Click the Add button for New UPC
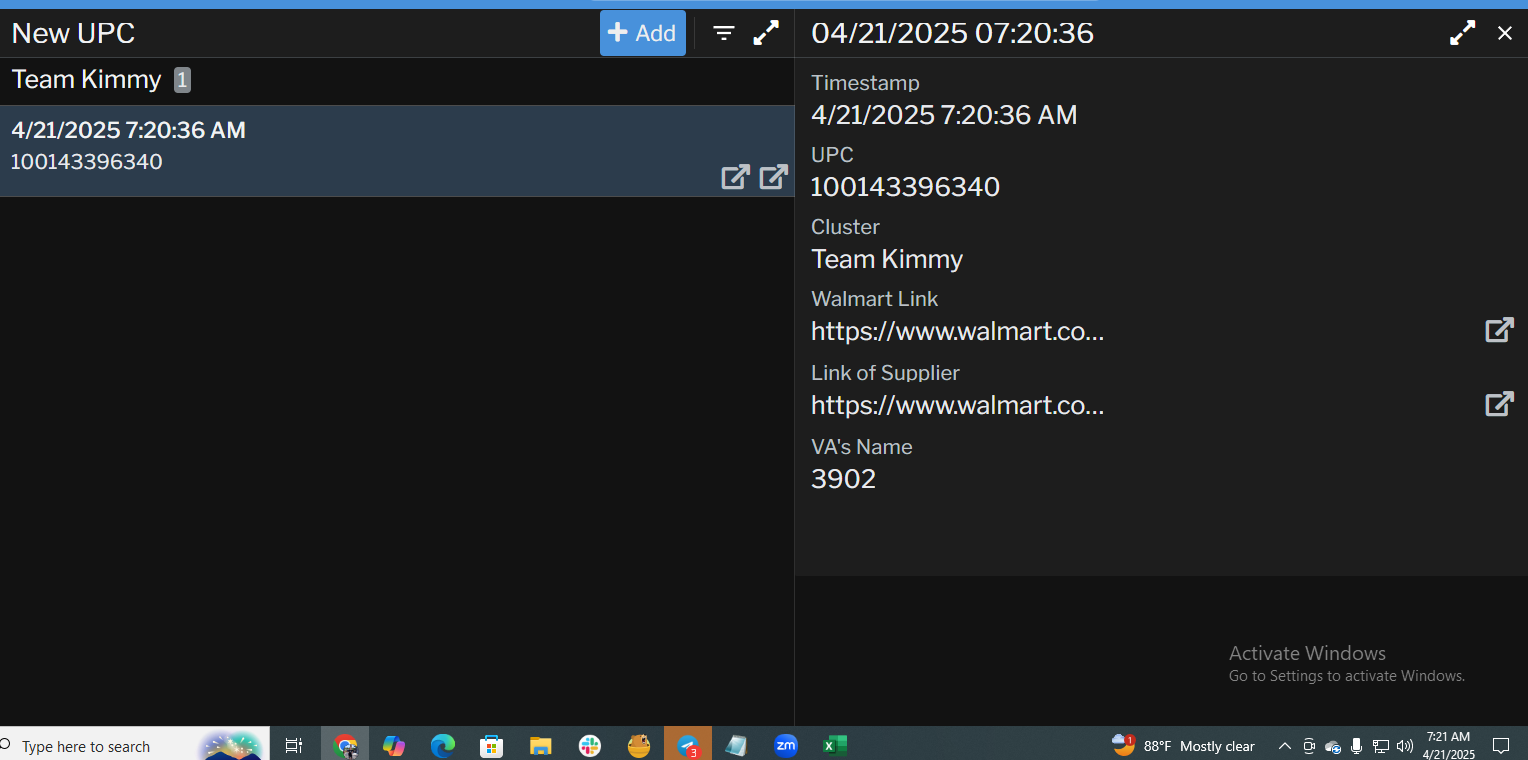The width and height of the screenshot is (1528, 760). [x=643, y=33]
